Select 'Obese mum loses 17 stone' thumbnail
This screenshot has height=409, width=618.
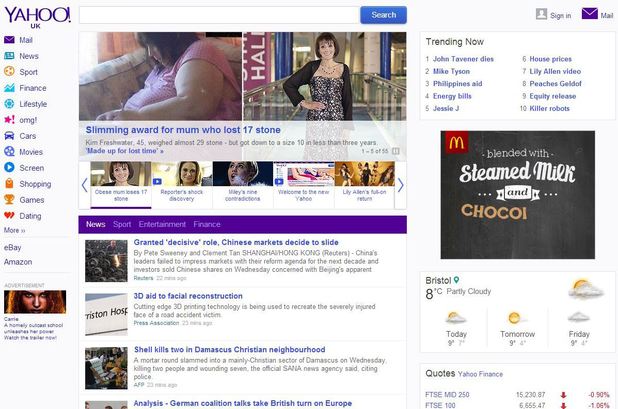coord(121,184)
